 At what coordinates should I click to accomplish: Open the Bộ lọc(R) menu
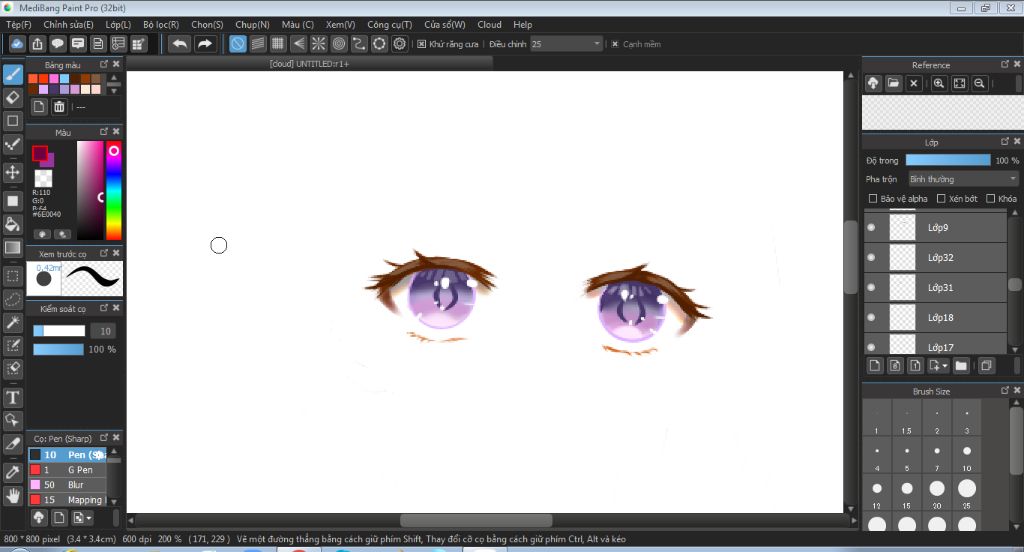(161, 24)
